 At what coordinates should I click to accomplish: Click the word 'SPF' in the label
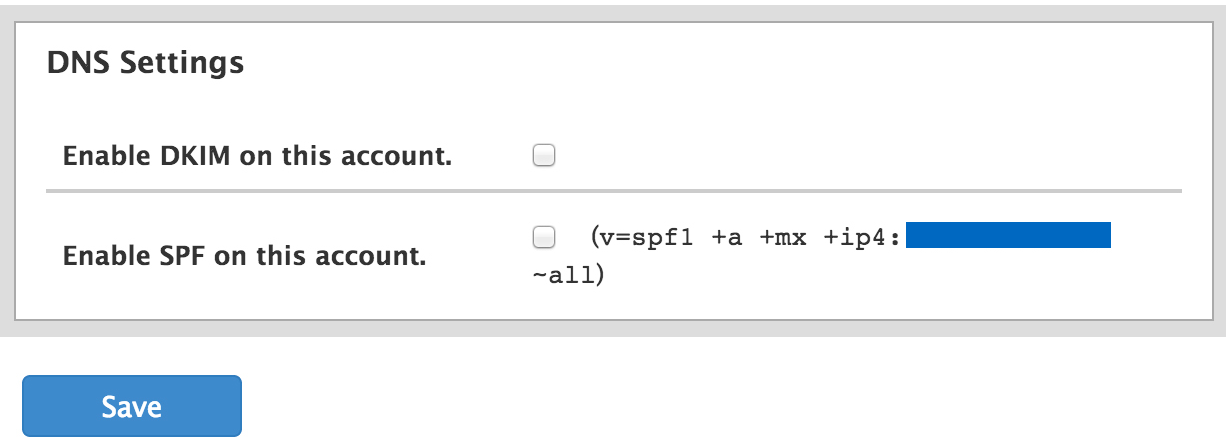pos(185,256)
